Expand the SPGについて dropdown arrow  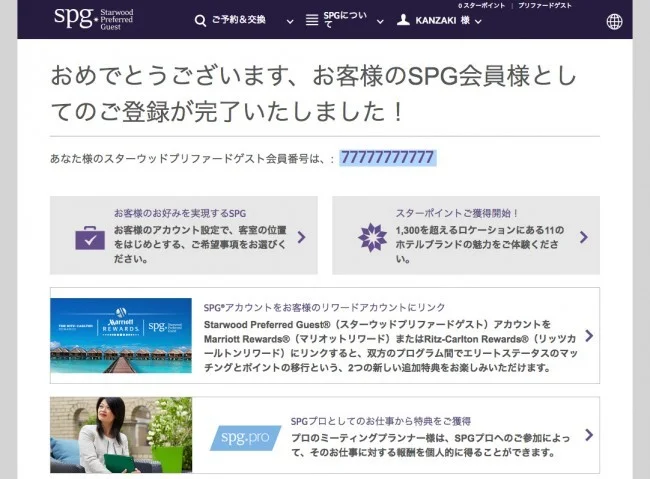(380, 21)
